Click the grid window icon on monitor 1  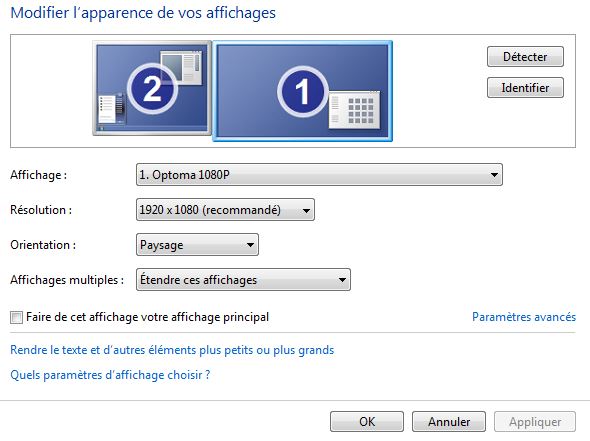[354, 110]
